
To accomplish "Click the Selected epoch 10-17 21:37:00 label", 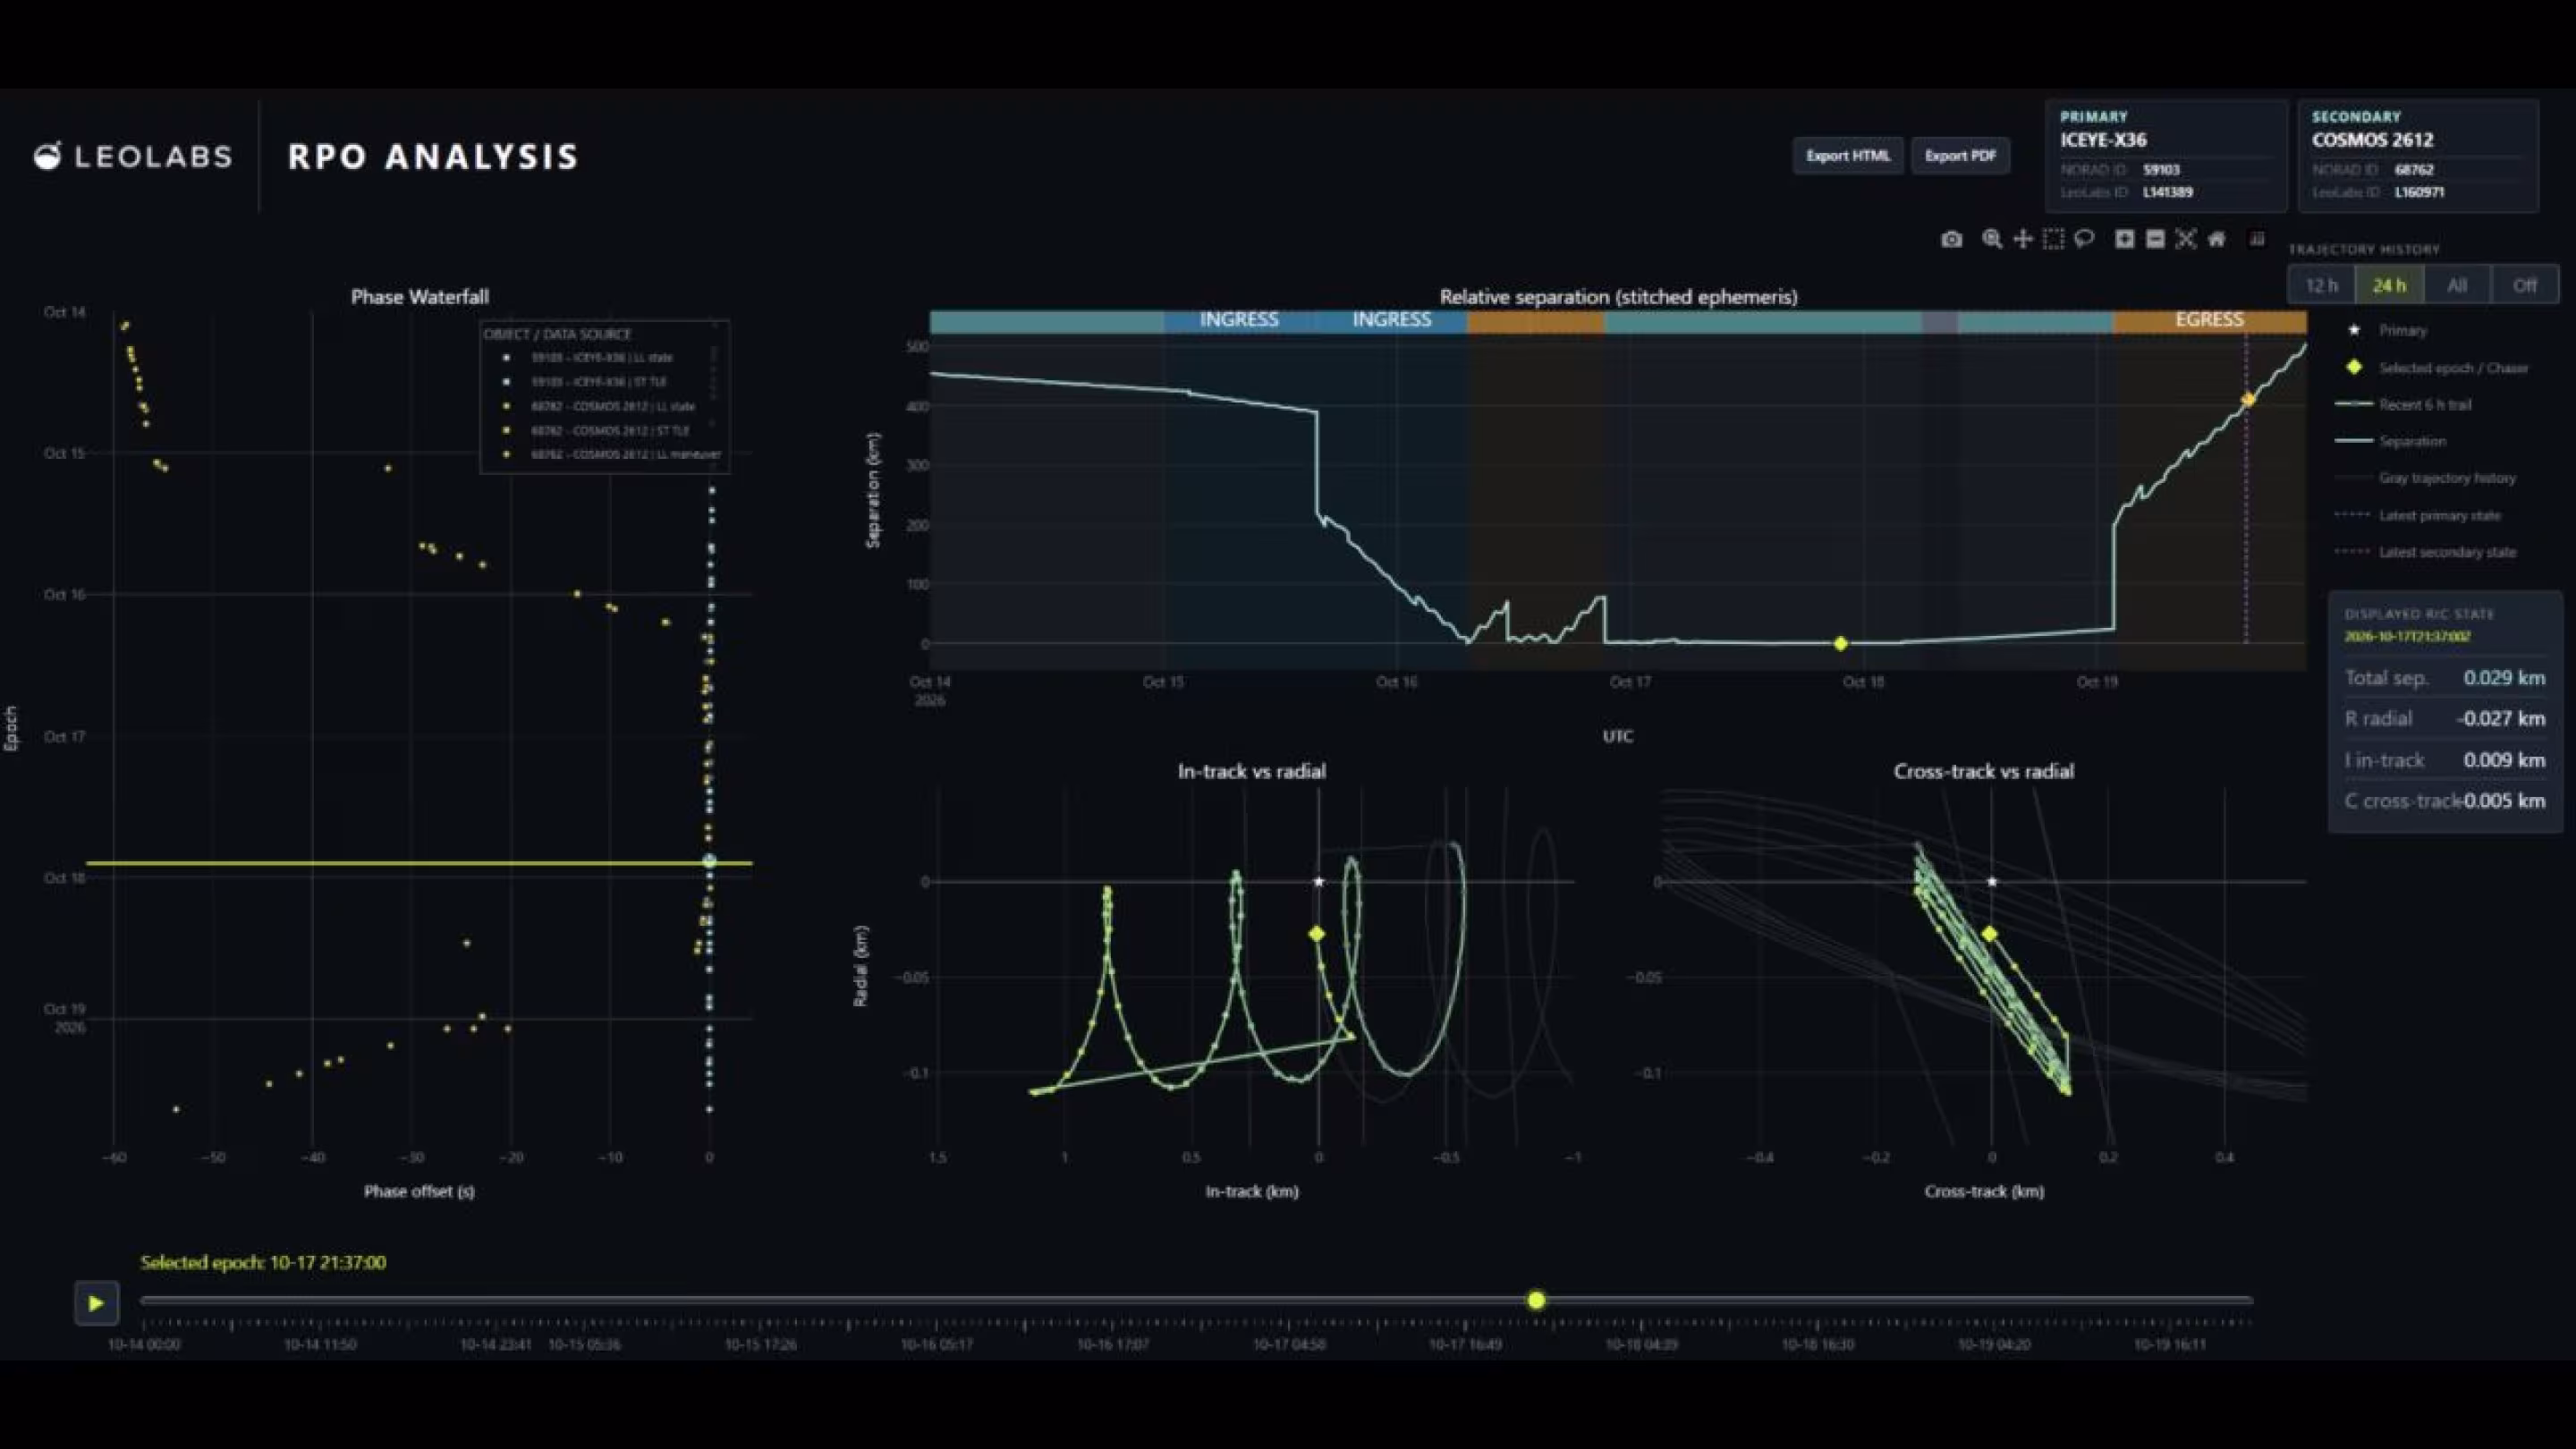I will (263, 1263).
